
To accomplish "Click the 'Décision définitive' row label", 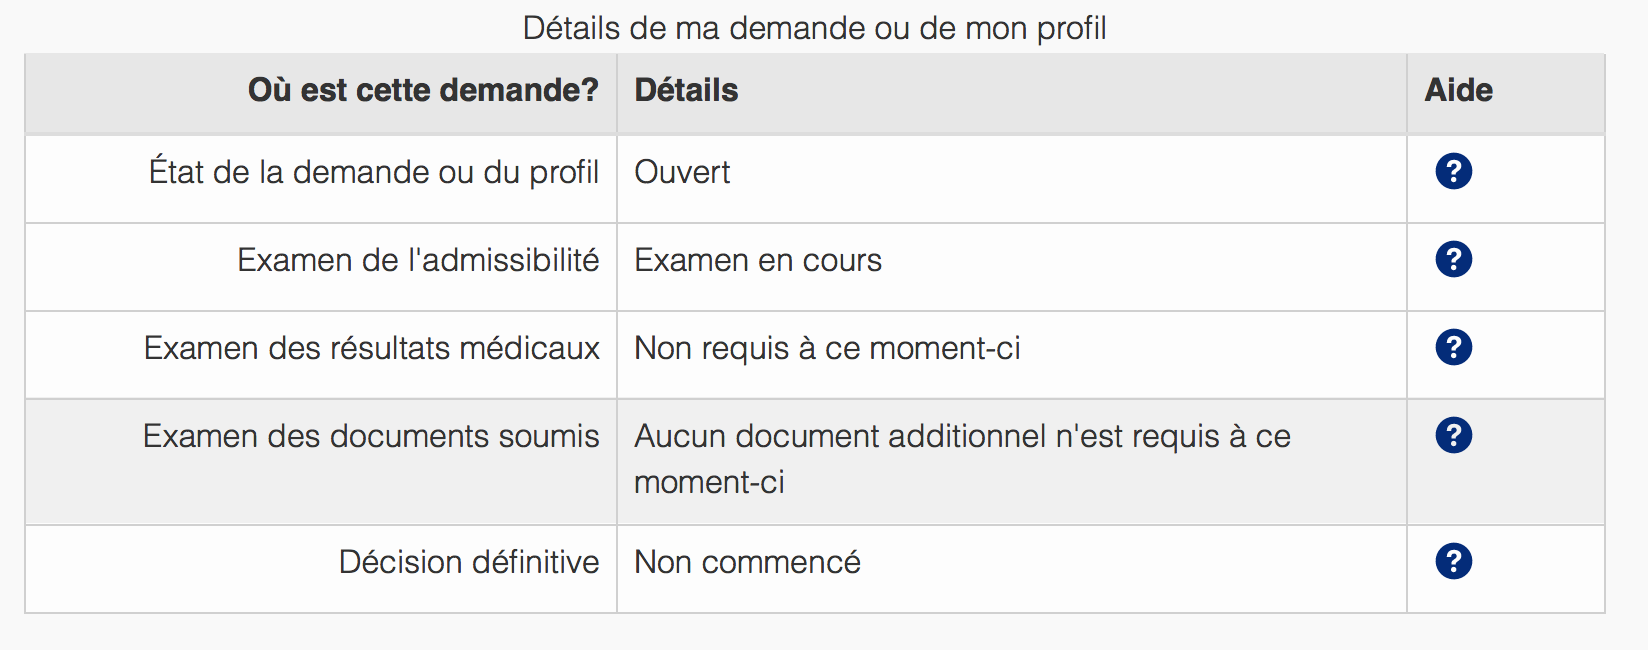I will coord(468,562).
